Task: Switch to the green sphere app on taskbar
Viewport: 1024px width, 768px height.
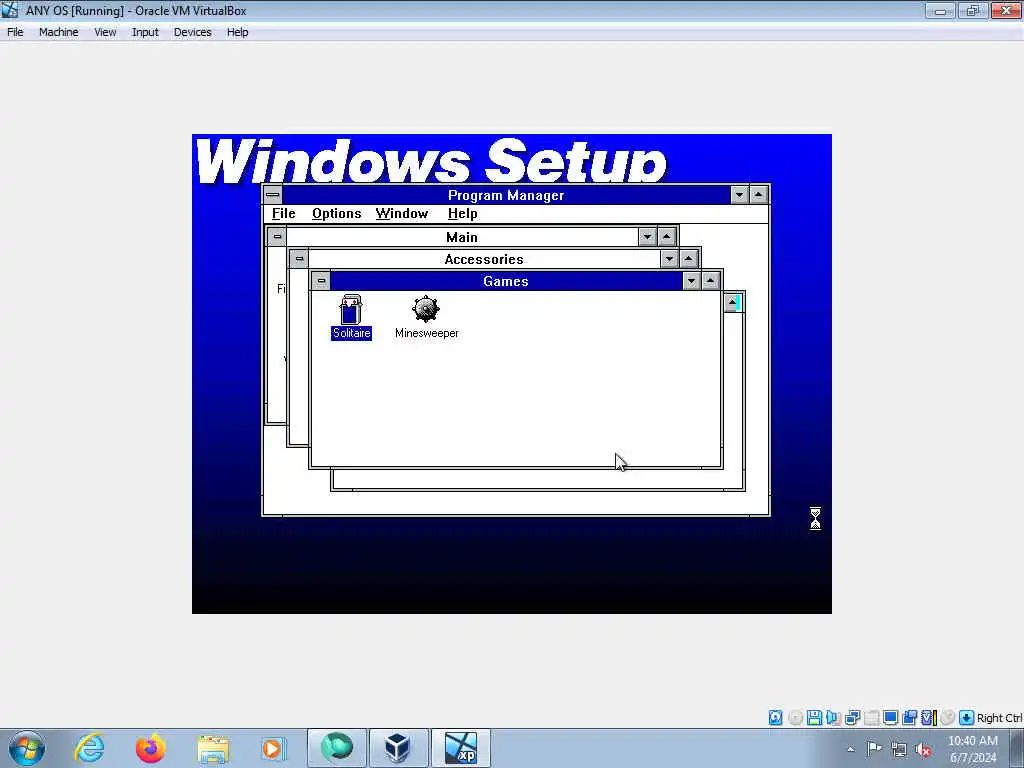Action: point(337,748)
